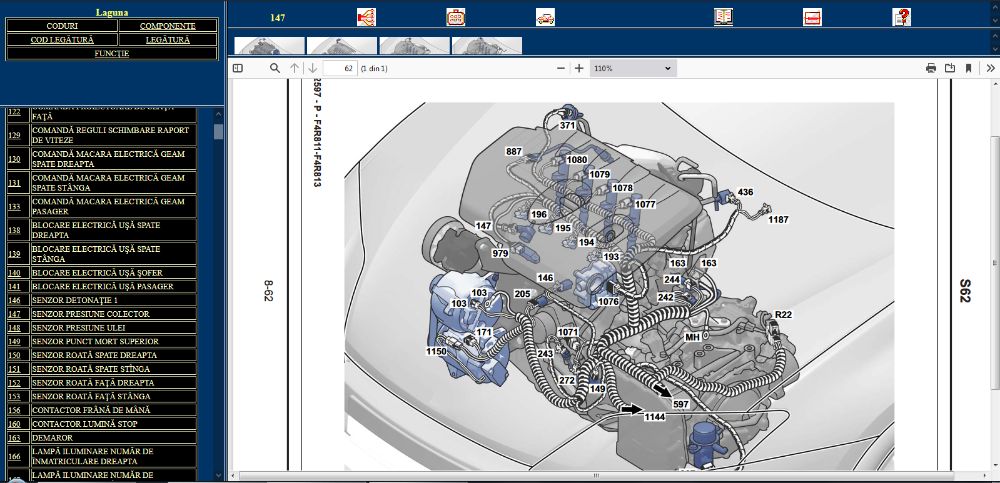1000x483 pixels.
Task: Click the list scrollbar down arrow
Action: (219, 475)
